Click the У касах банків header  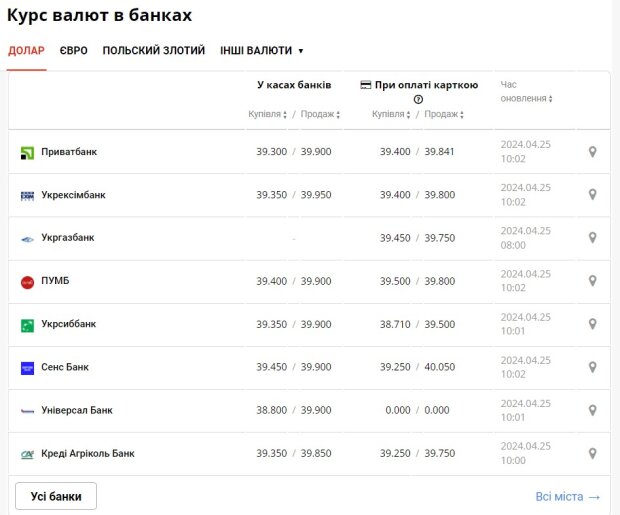point(294,85)
